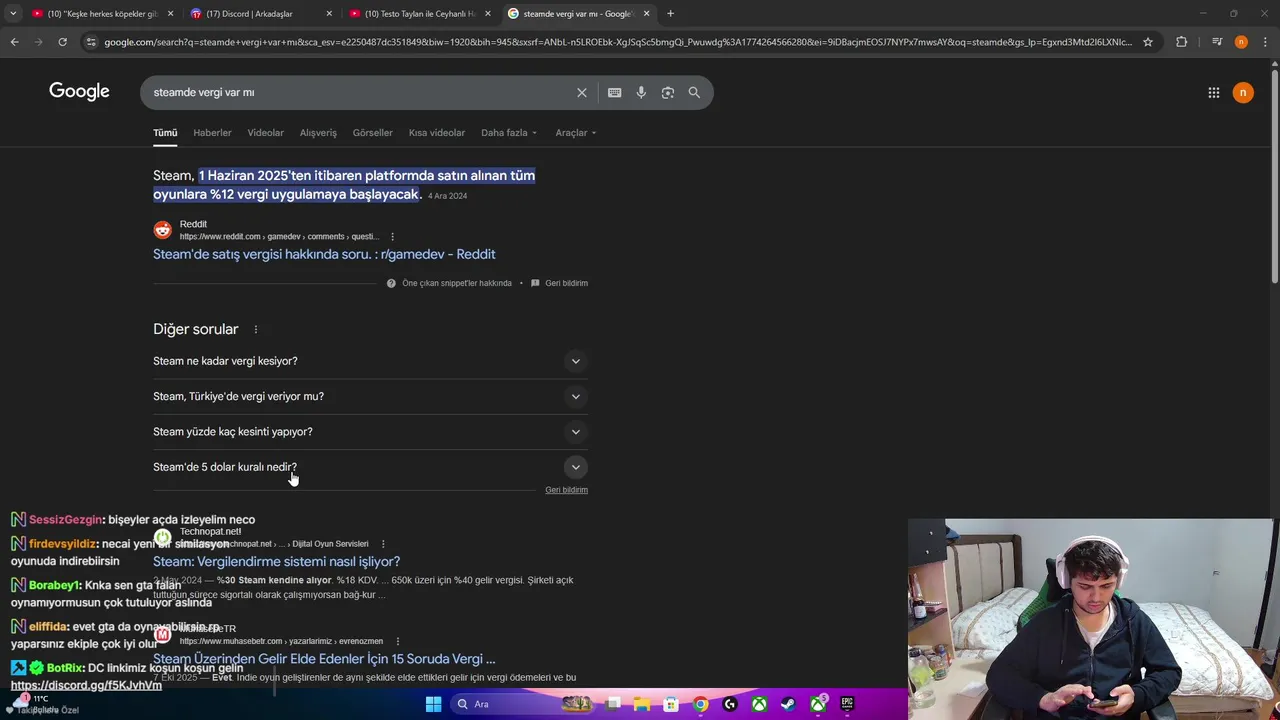Expand "Steam, Türkiye'de vergi veriyor mu?"
1280x720 pixels.
pyautogui.click(x=370, y=396)
